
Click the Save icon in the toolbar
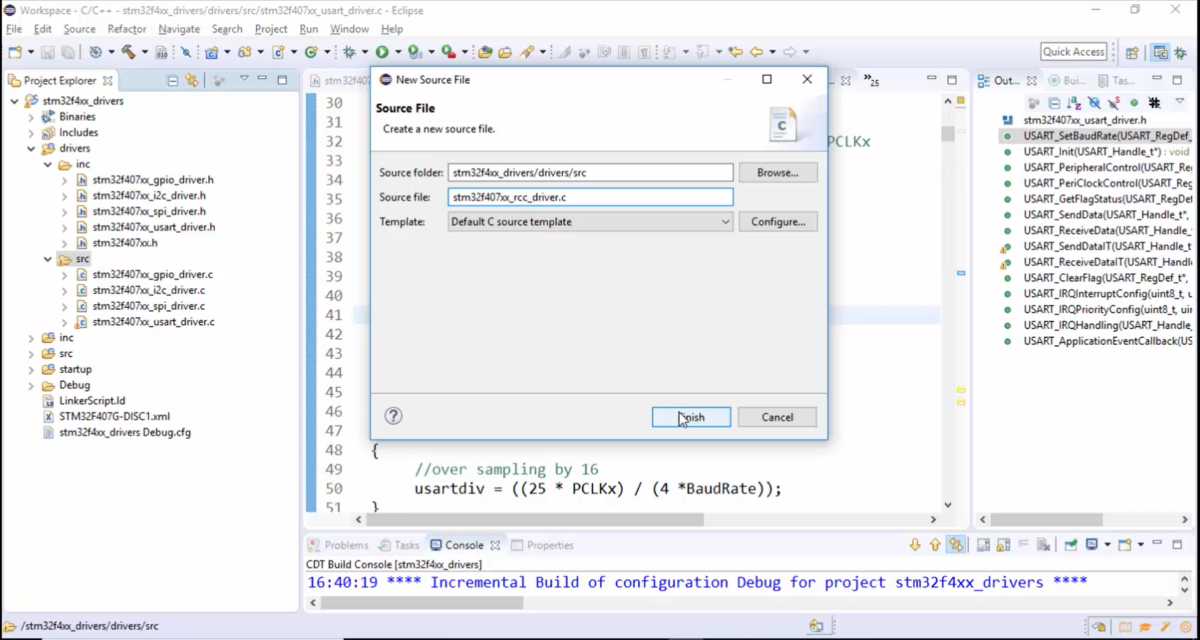48,52
